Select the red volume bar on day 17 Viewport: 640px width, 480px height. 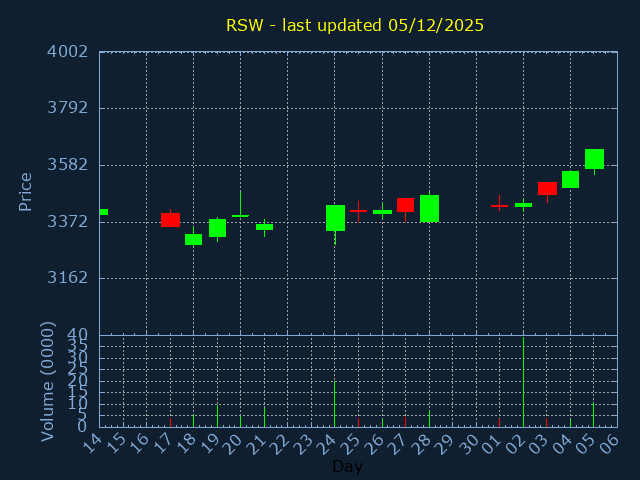(170, 422)
